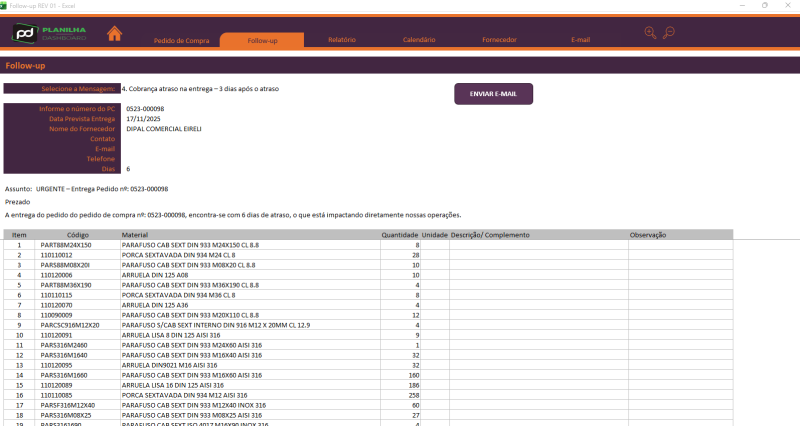Screen dimensions: 800x426
Task: Click the Home house icon
Action: click(115, 34)
